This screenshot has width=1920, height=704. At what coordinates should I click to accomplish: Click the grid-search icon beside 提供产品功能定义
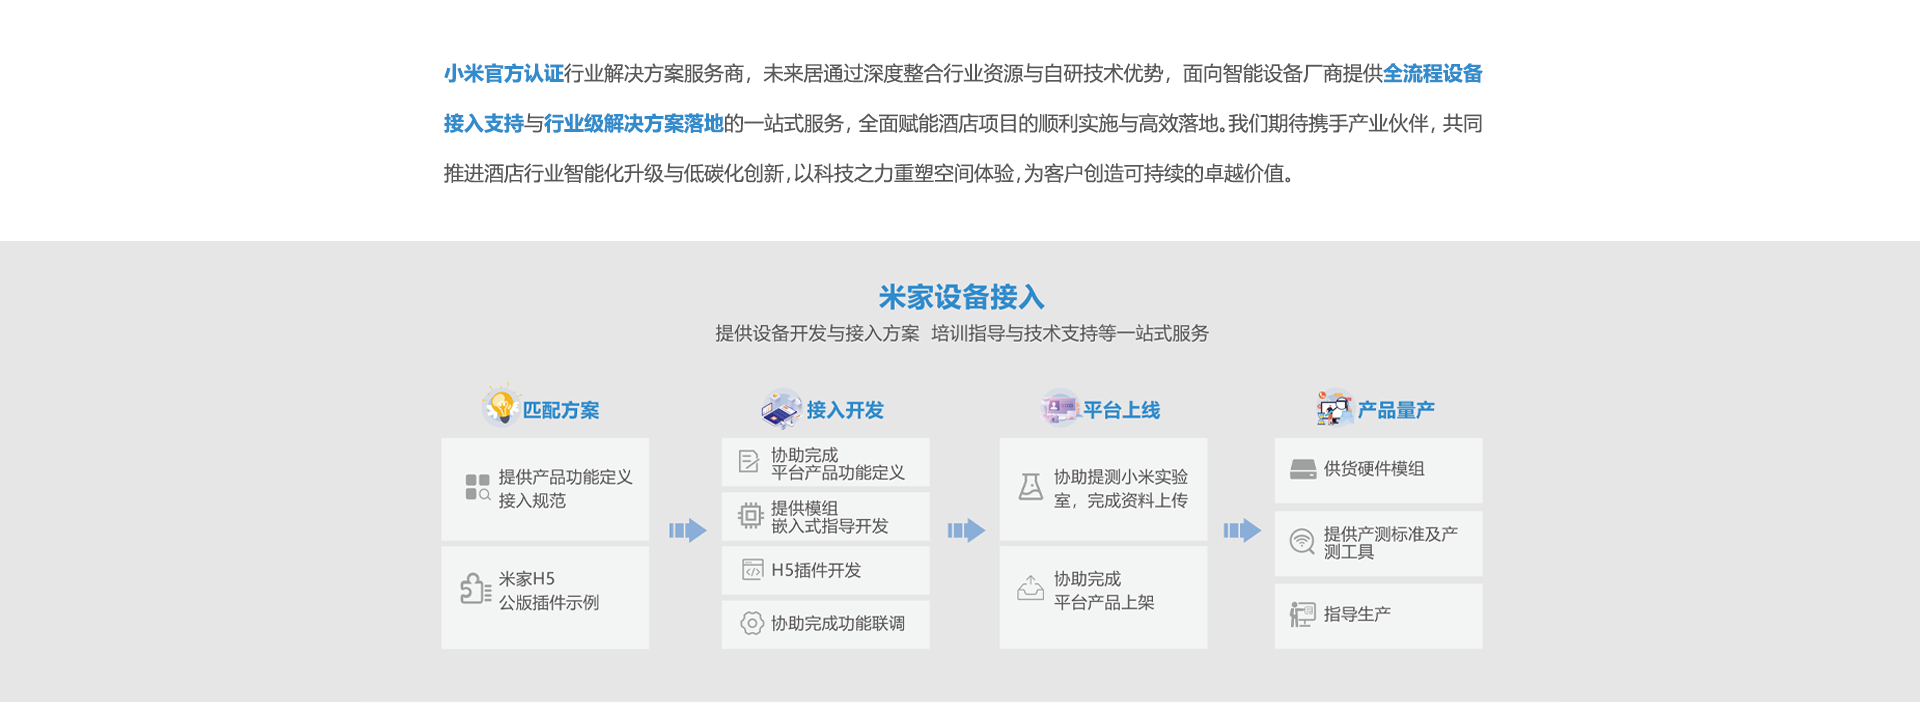pos(477,488)
